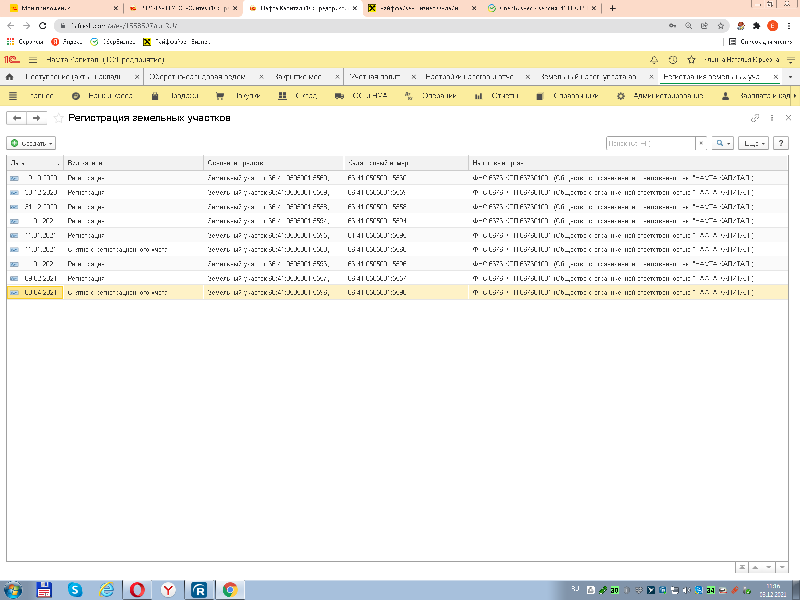Launch Internet Explorer from the taskbar
Image resolution: width=800 pixels, height=600 pixels.
(106, 590)
